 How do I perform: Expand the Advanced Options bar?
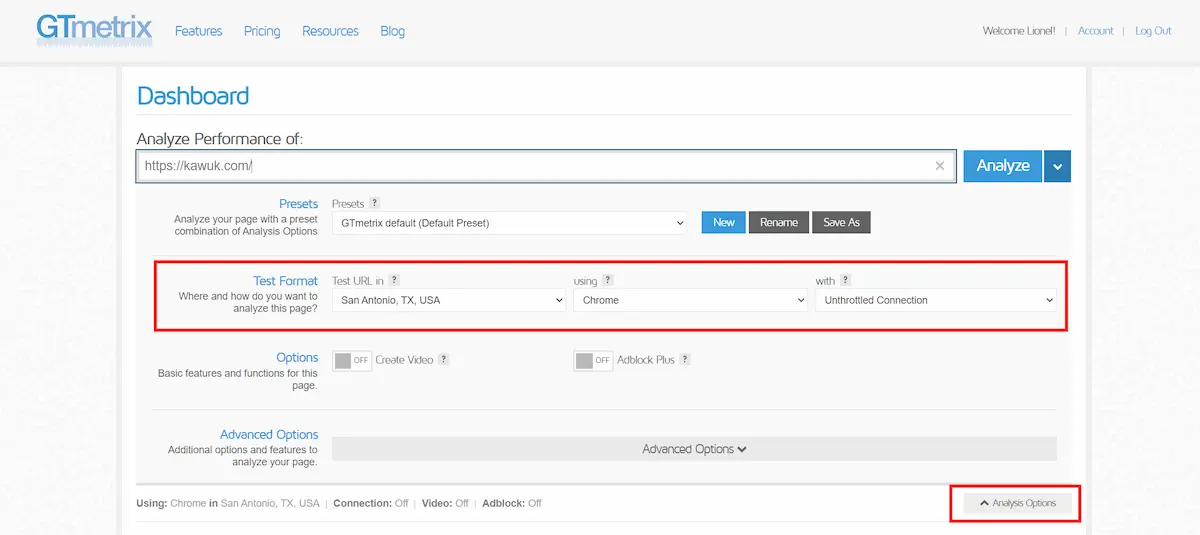click(x=694, y=449)
